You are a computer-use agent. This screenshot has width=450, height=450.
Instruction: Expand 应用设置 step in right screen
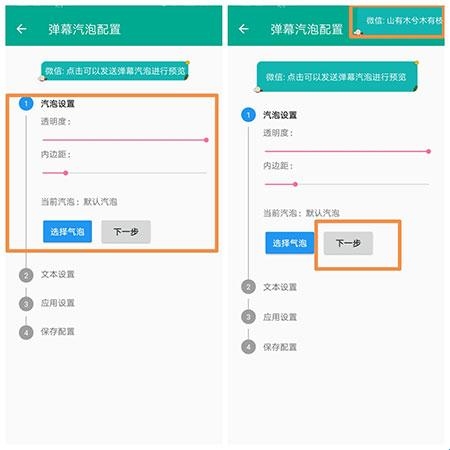coord(280,317)
